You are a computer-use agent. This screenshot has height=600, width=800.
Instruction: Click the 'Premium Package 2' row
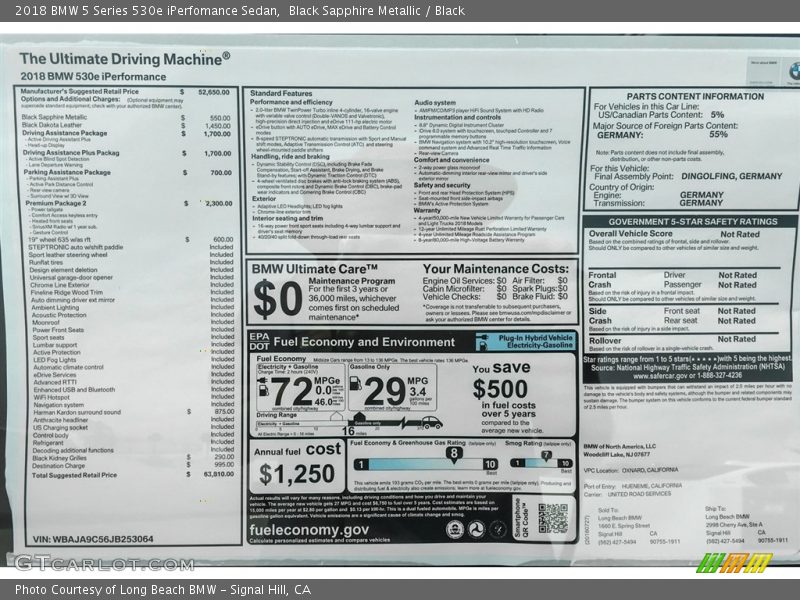129,203
